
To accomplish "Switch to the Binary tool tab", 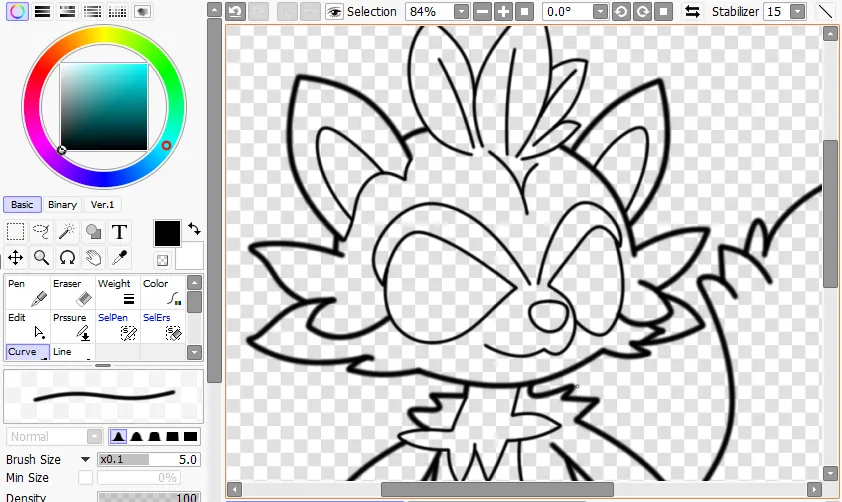I will (62, 205).
